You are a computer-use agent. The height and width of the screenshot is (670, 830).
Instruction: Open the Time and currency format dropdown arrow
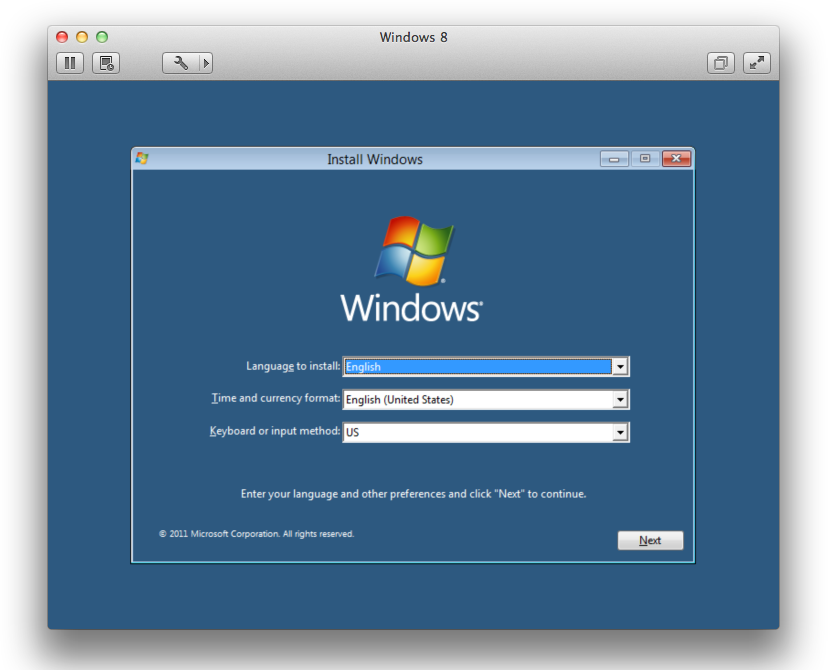(x=620, y=399)
